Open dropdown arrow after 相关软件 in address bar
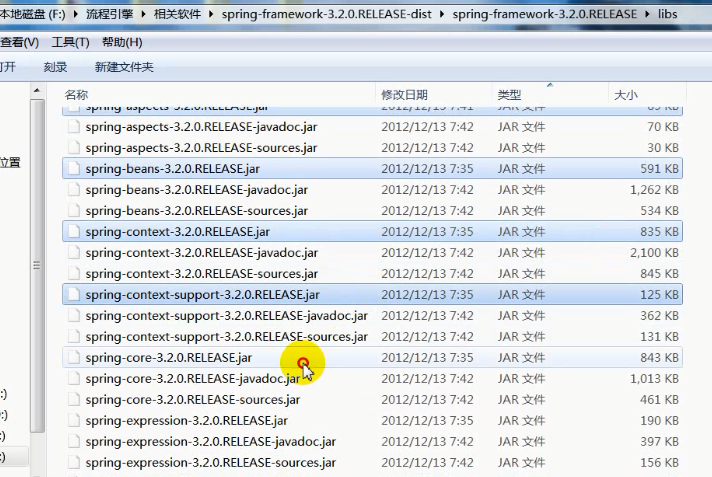The height and width of the screenshot is (477, 712). point(211,14)
